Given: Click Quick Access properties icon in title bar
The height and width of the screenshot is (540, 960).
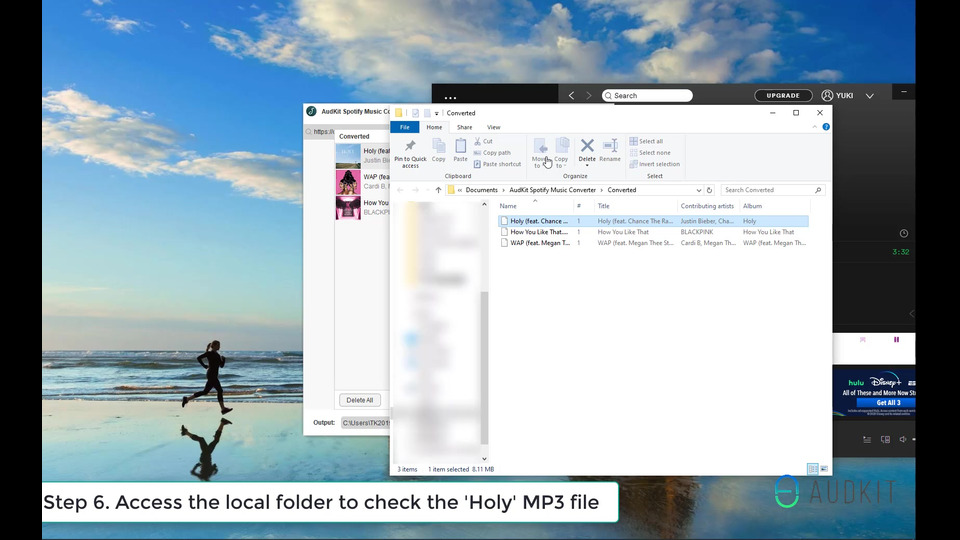Looking at the screenshot, I should (x=415, y=113).
